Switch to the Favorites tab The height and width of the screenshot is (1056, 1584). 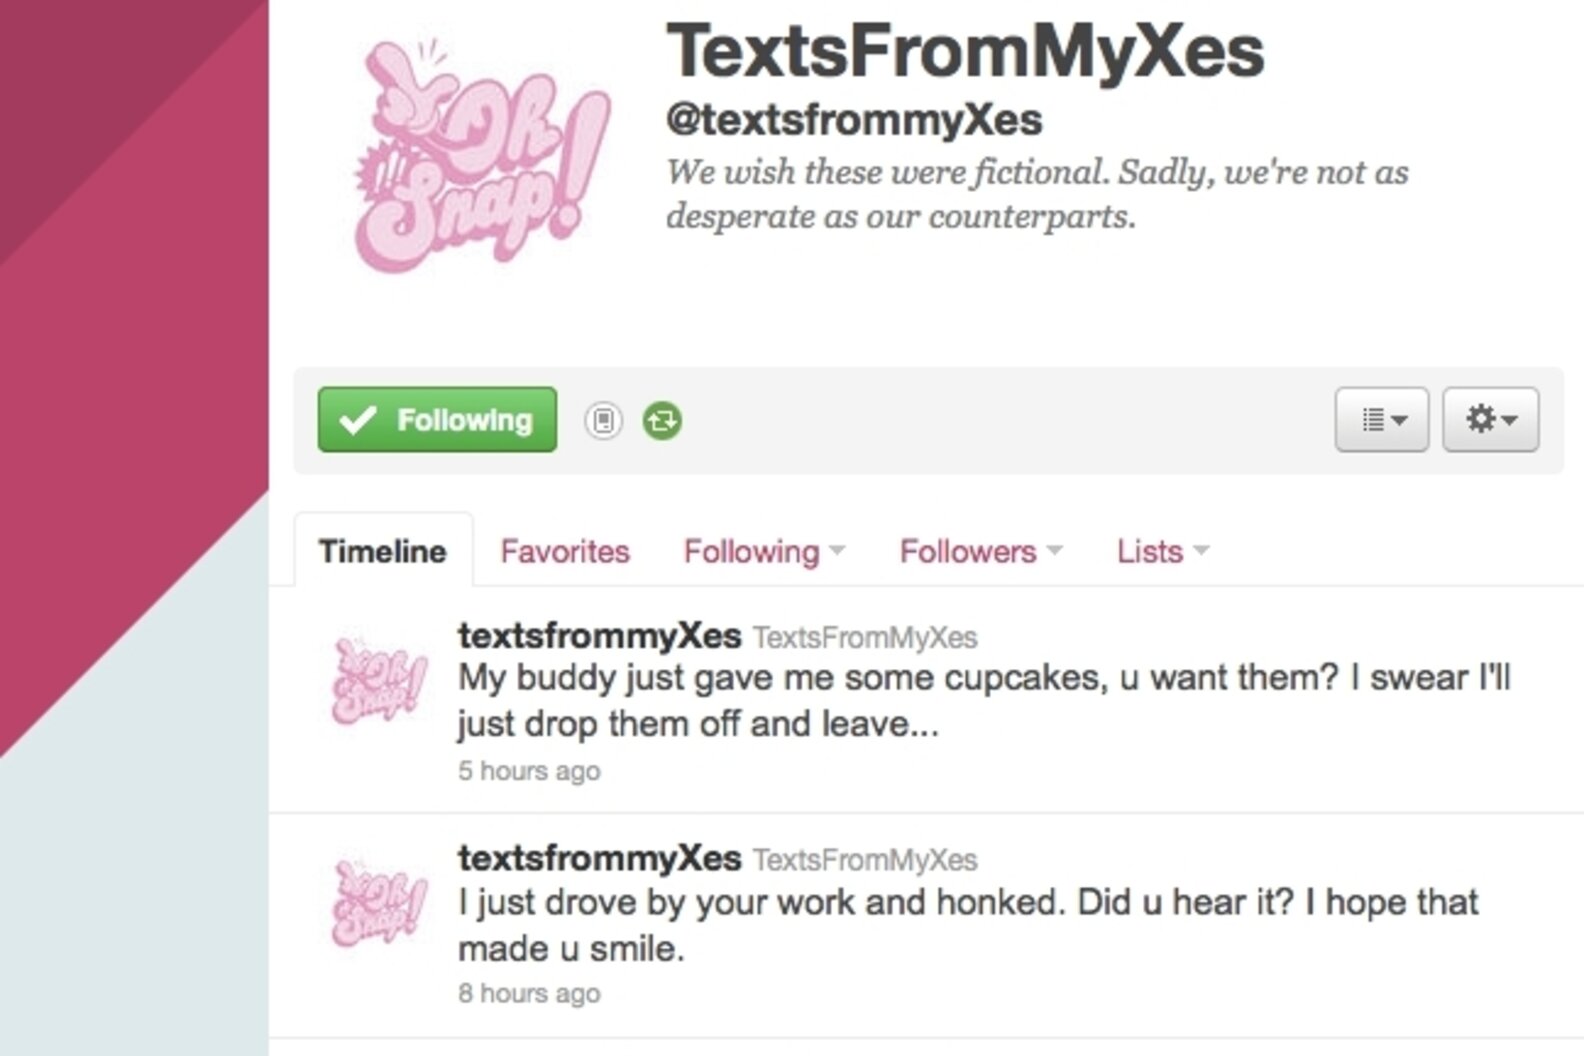565,551
